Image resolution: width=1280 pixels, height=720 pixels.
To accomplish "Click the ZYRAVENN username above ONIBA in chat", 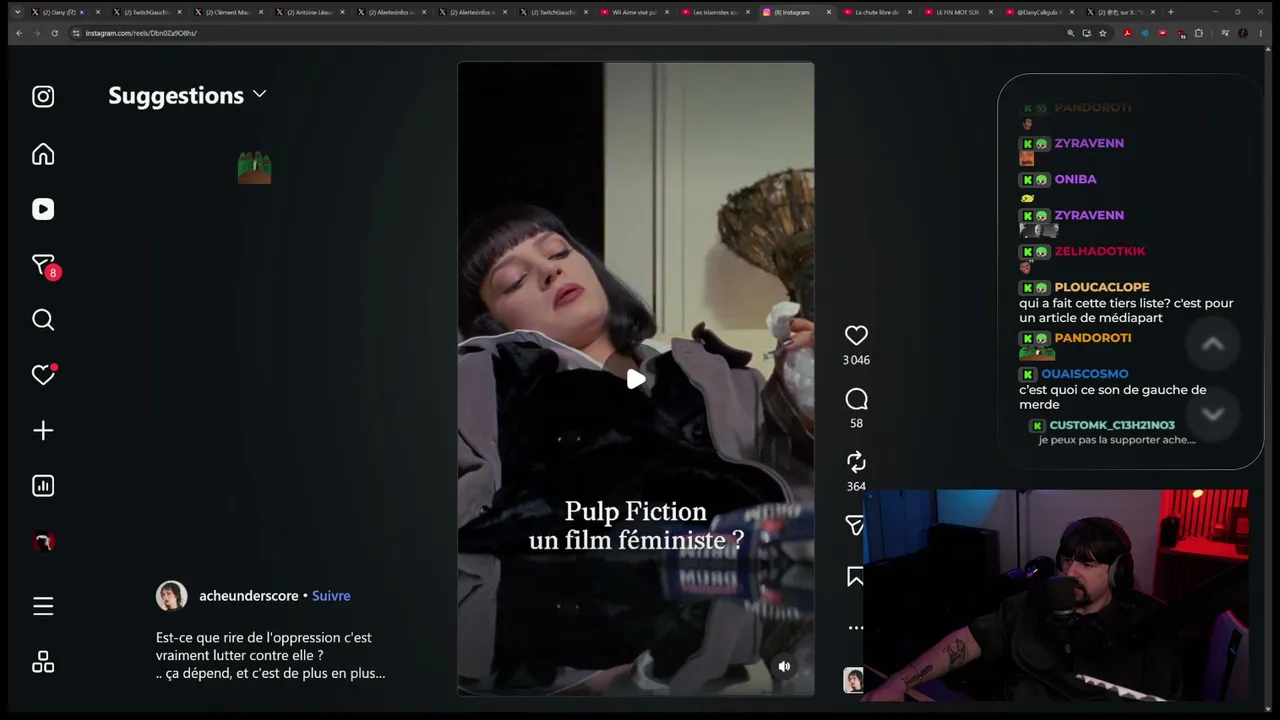I will [1089, 143].
